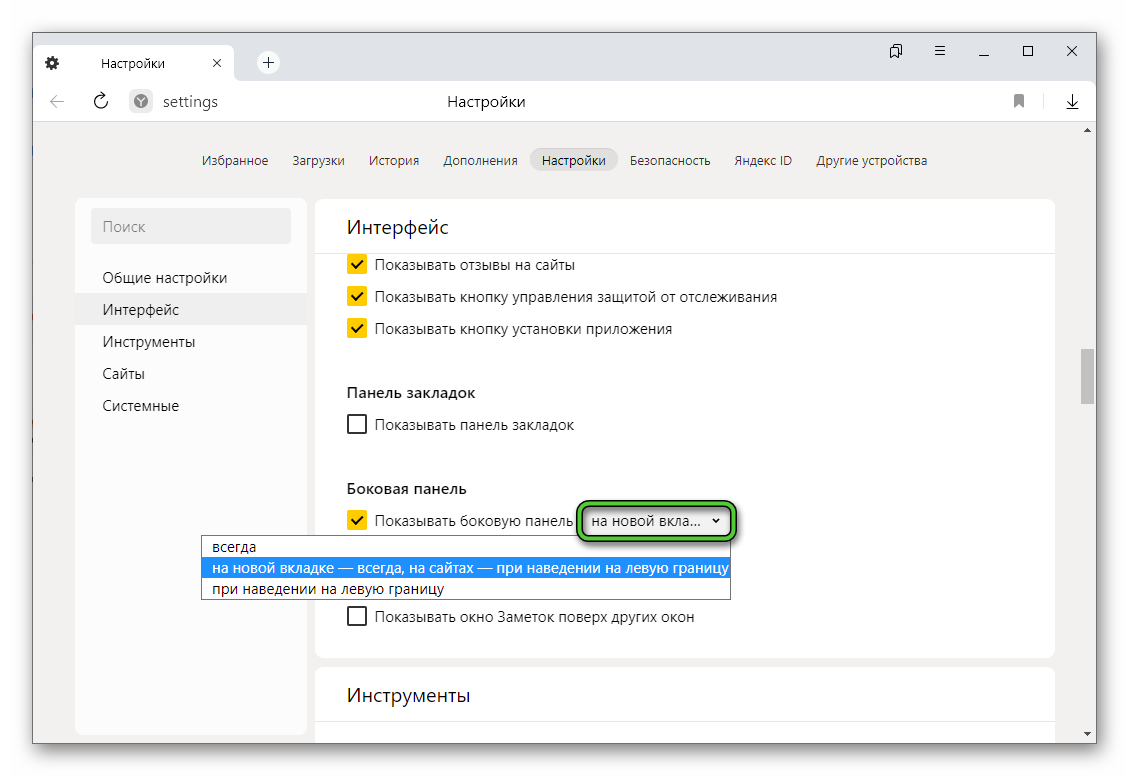
Task: Click the side panel mode dropdown
Action: 656,521
